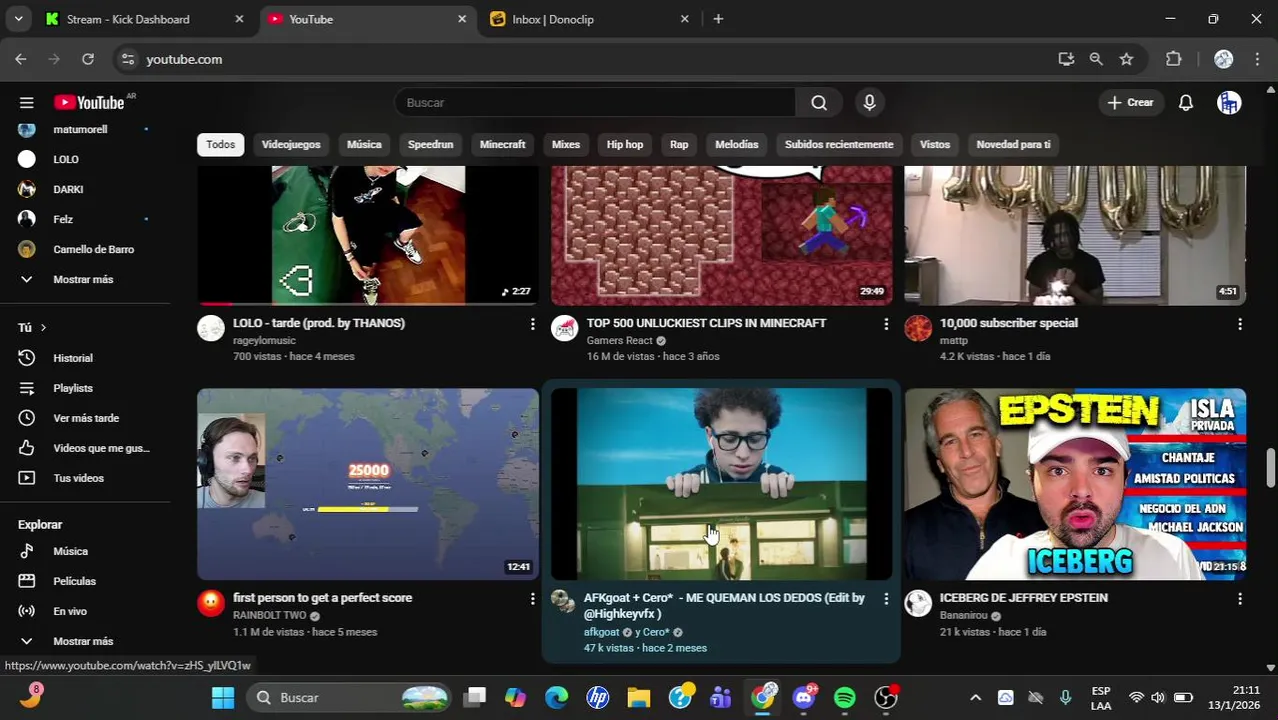This screenshot has height=720, width=1278.
Task: Select the Todos filter chip
Action: click(x=220, y=144)
